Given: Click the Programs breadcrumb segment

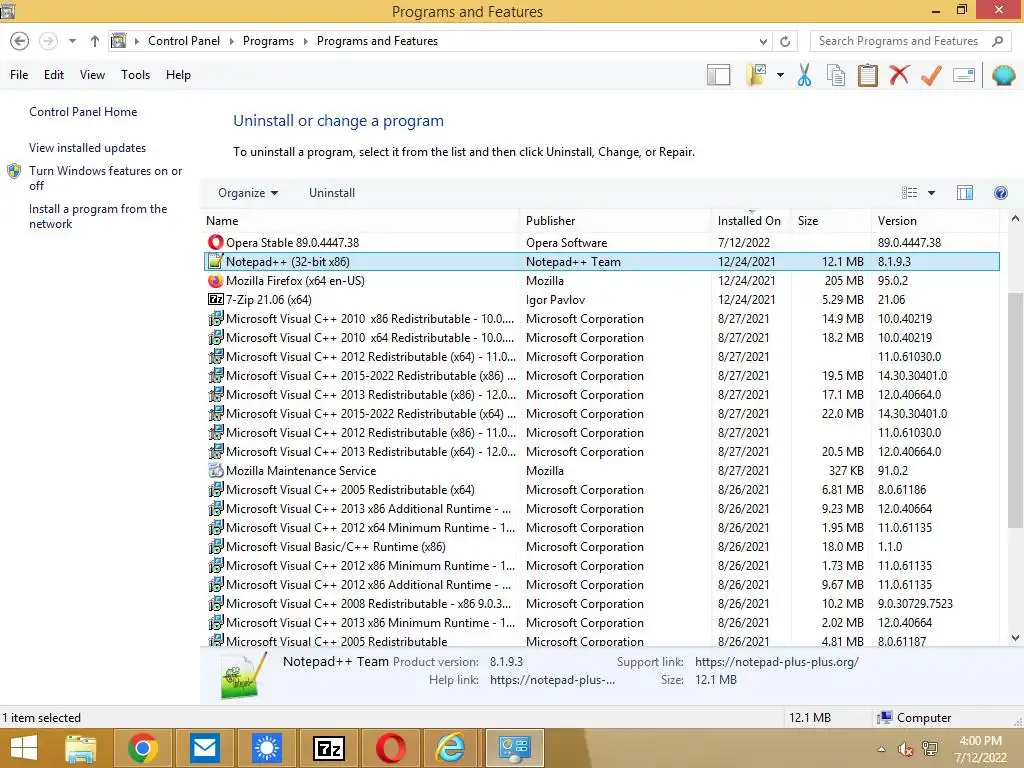Looking at the screenshot, I should pyautogui.click(x=268, y=41).
